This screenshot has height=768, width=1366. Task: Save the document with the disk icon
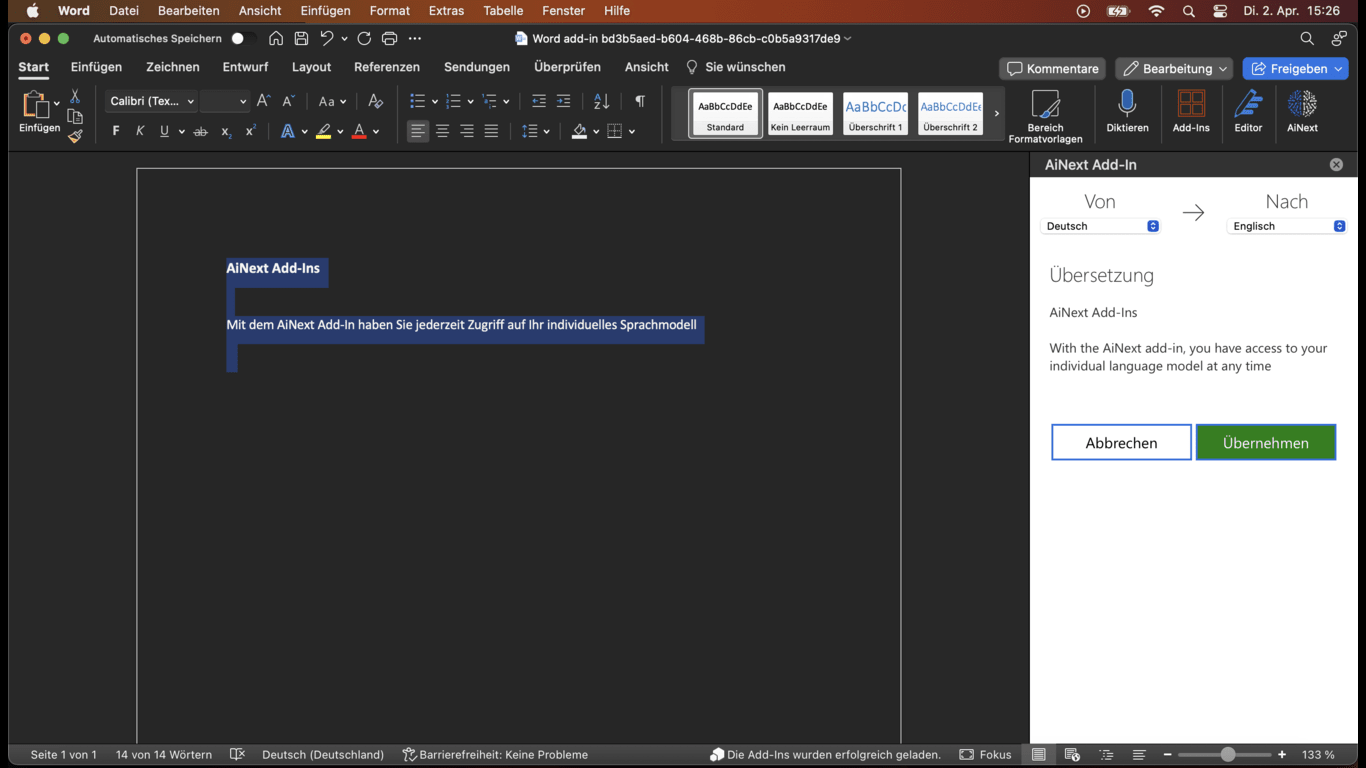point(301,38)
